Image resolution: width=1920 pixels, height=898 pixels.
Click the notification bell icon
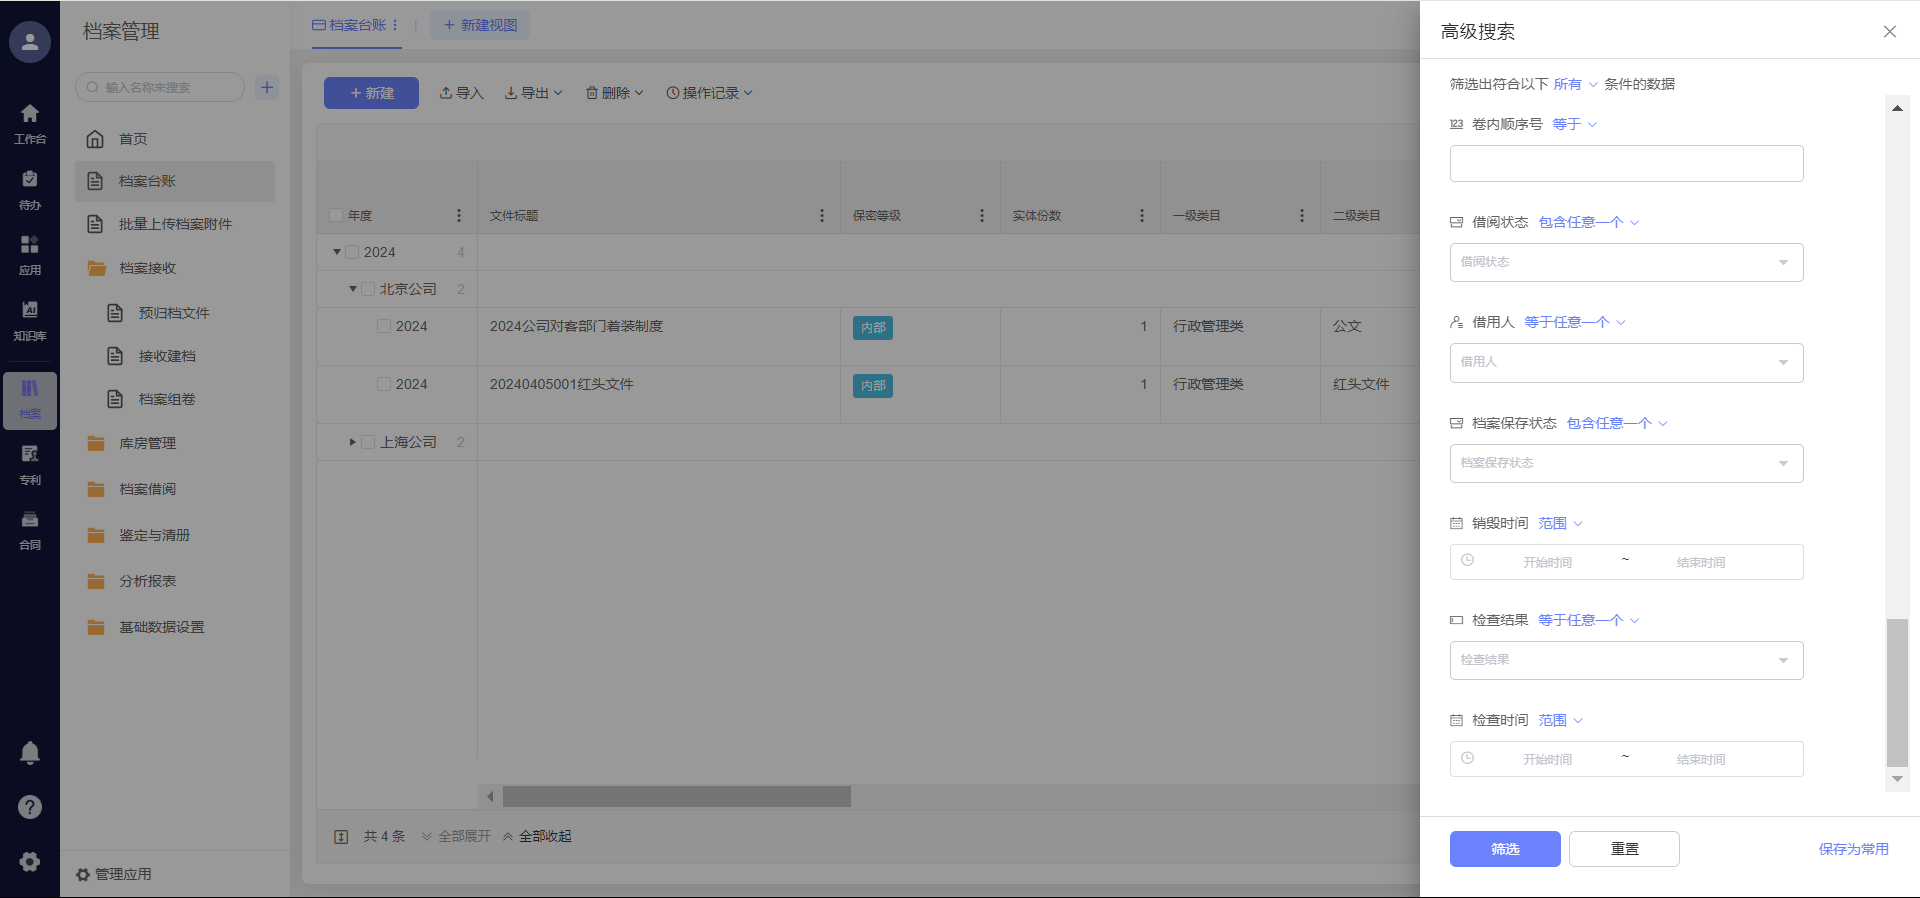pyautogui.click(x=30, y=752)
